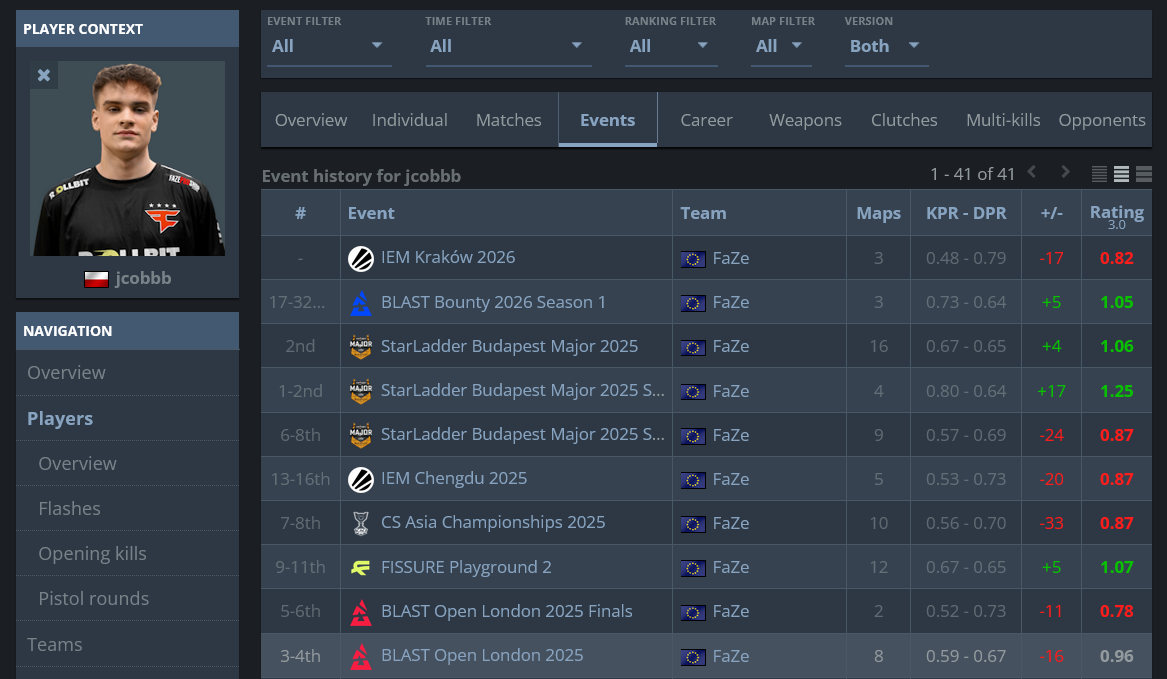1167x679 pixels.
Task: Sort table by Maps column
Action: [878, 213]
